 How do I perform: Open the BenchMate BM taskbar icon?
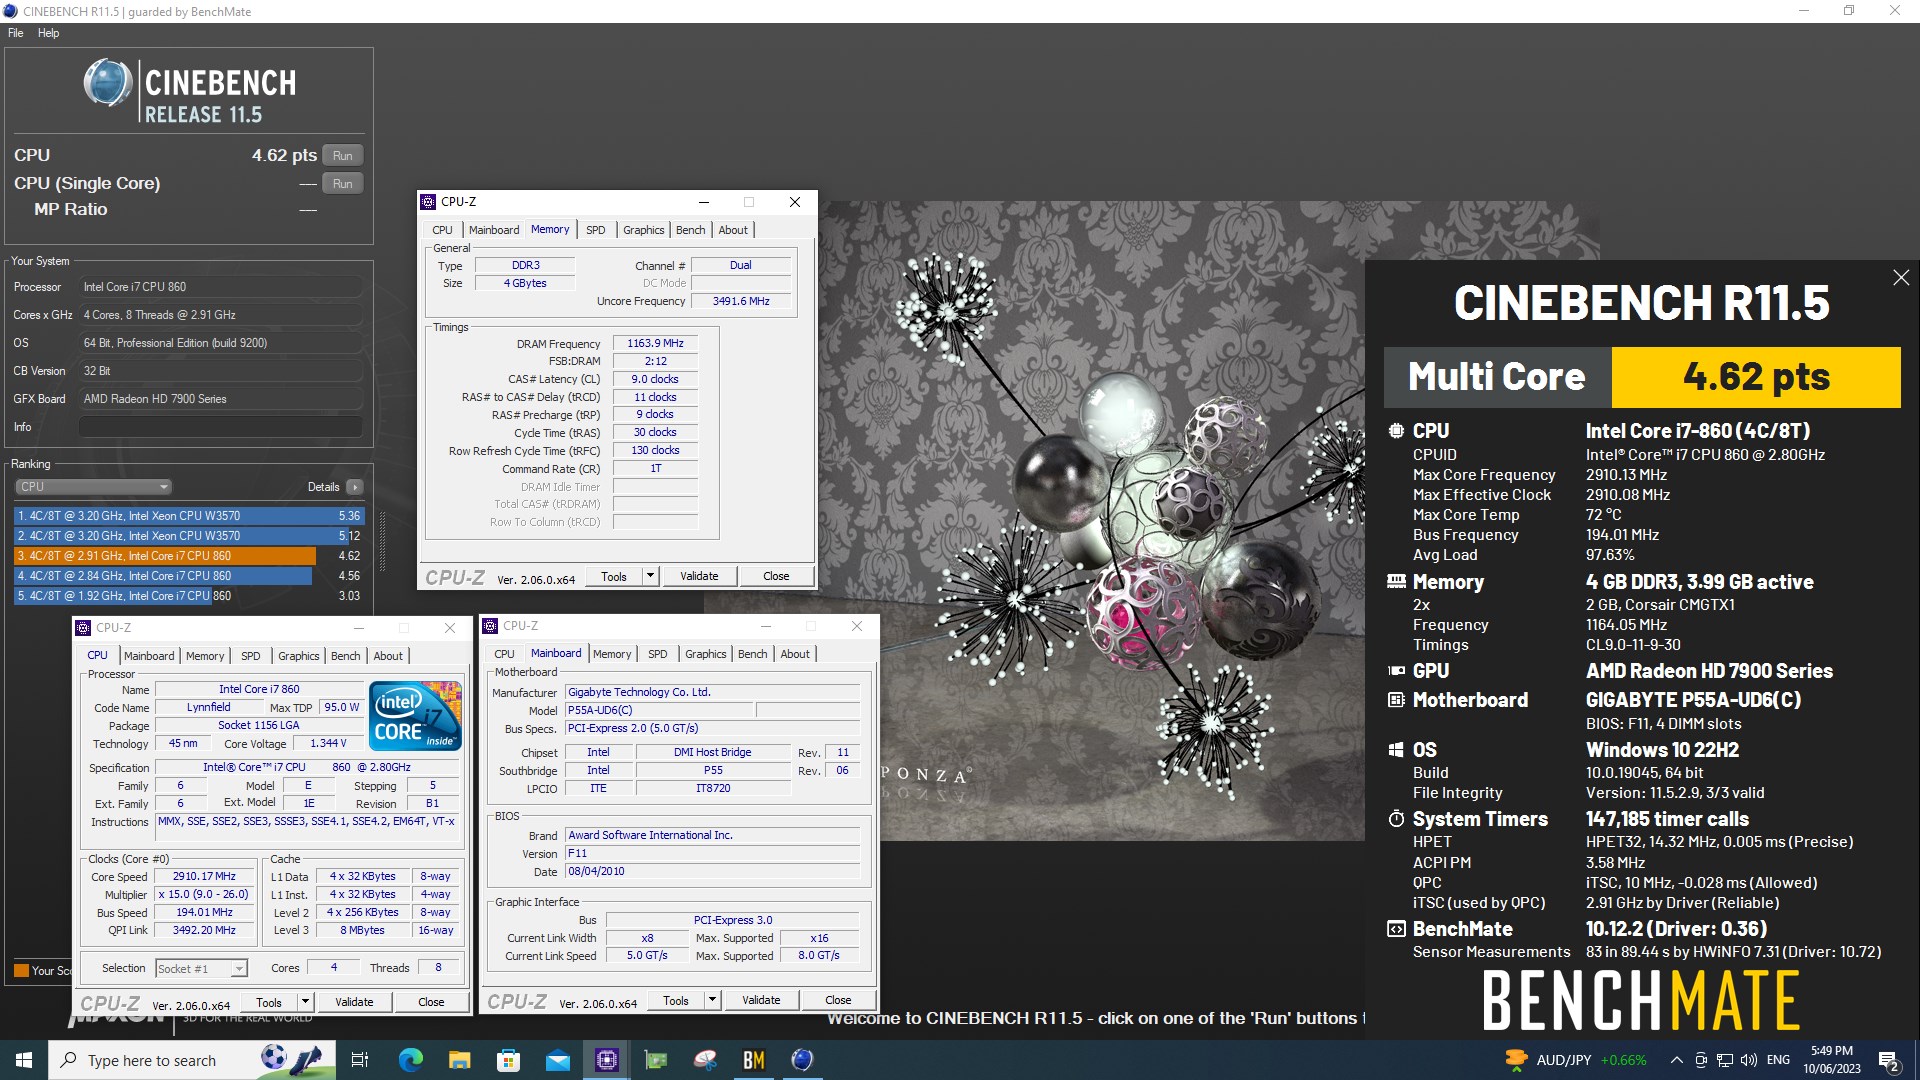point(754,1060)
